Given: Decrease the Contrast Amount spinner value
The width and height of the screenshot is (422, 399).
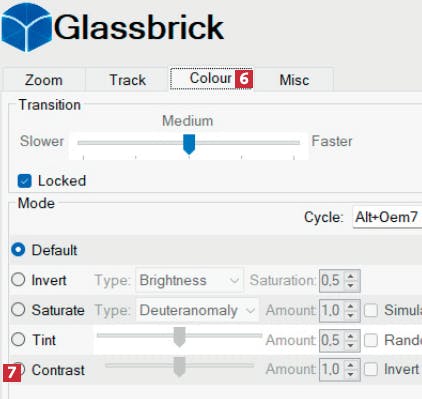Looking at the screenshot, I should click(x=350, y=374).
